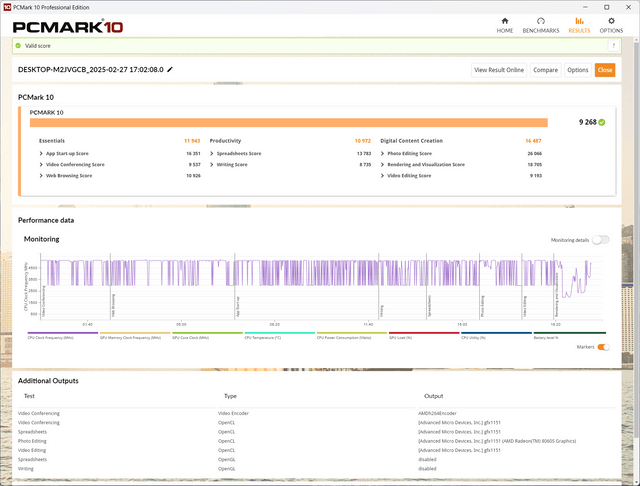
Task: Select CPU Temperature legend series
Action: click(x=280, y=335)
